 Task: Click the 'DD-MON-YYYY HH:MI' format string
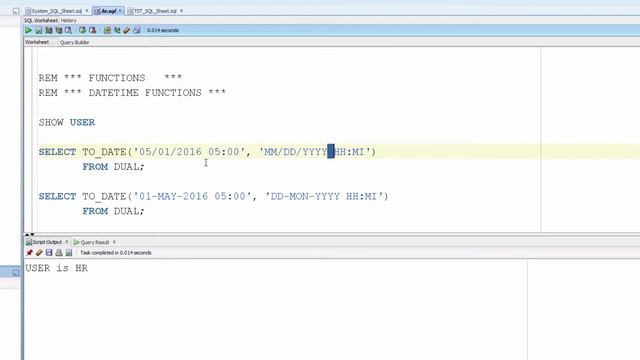pyautogui.click(x=324, y=196)
